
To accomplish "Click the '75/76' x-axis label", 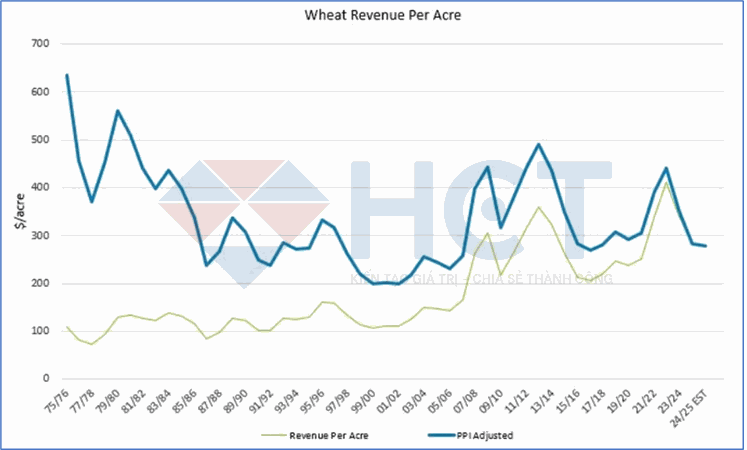I will [66, 397].
